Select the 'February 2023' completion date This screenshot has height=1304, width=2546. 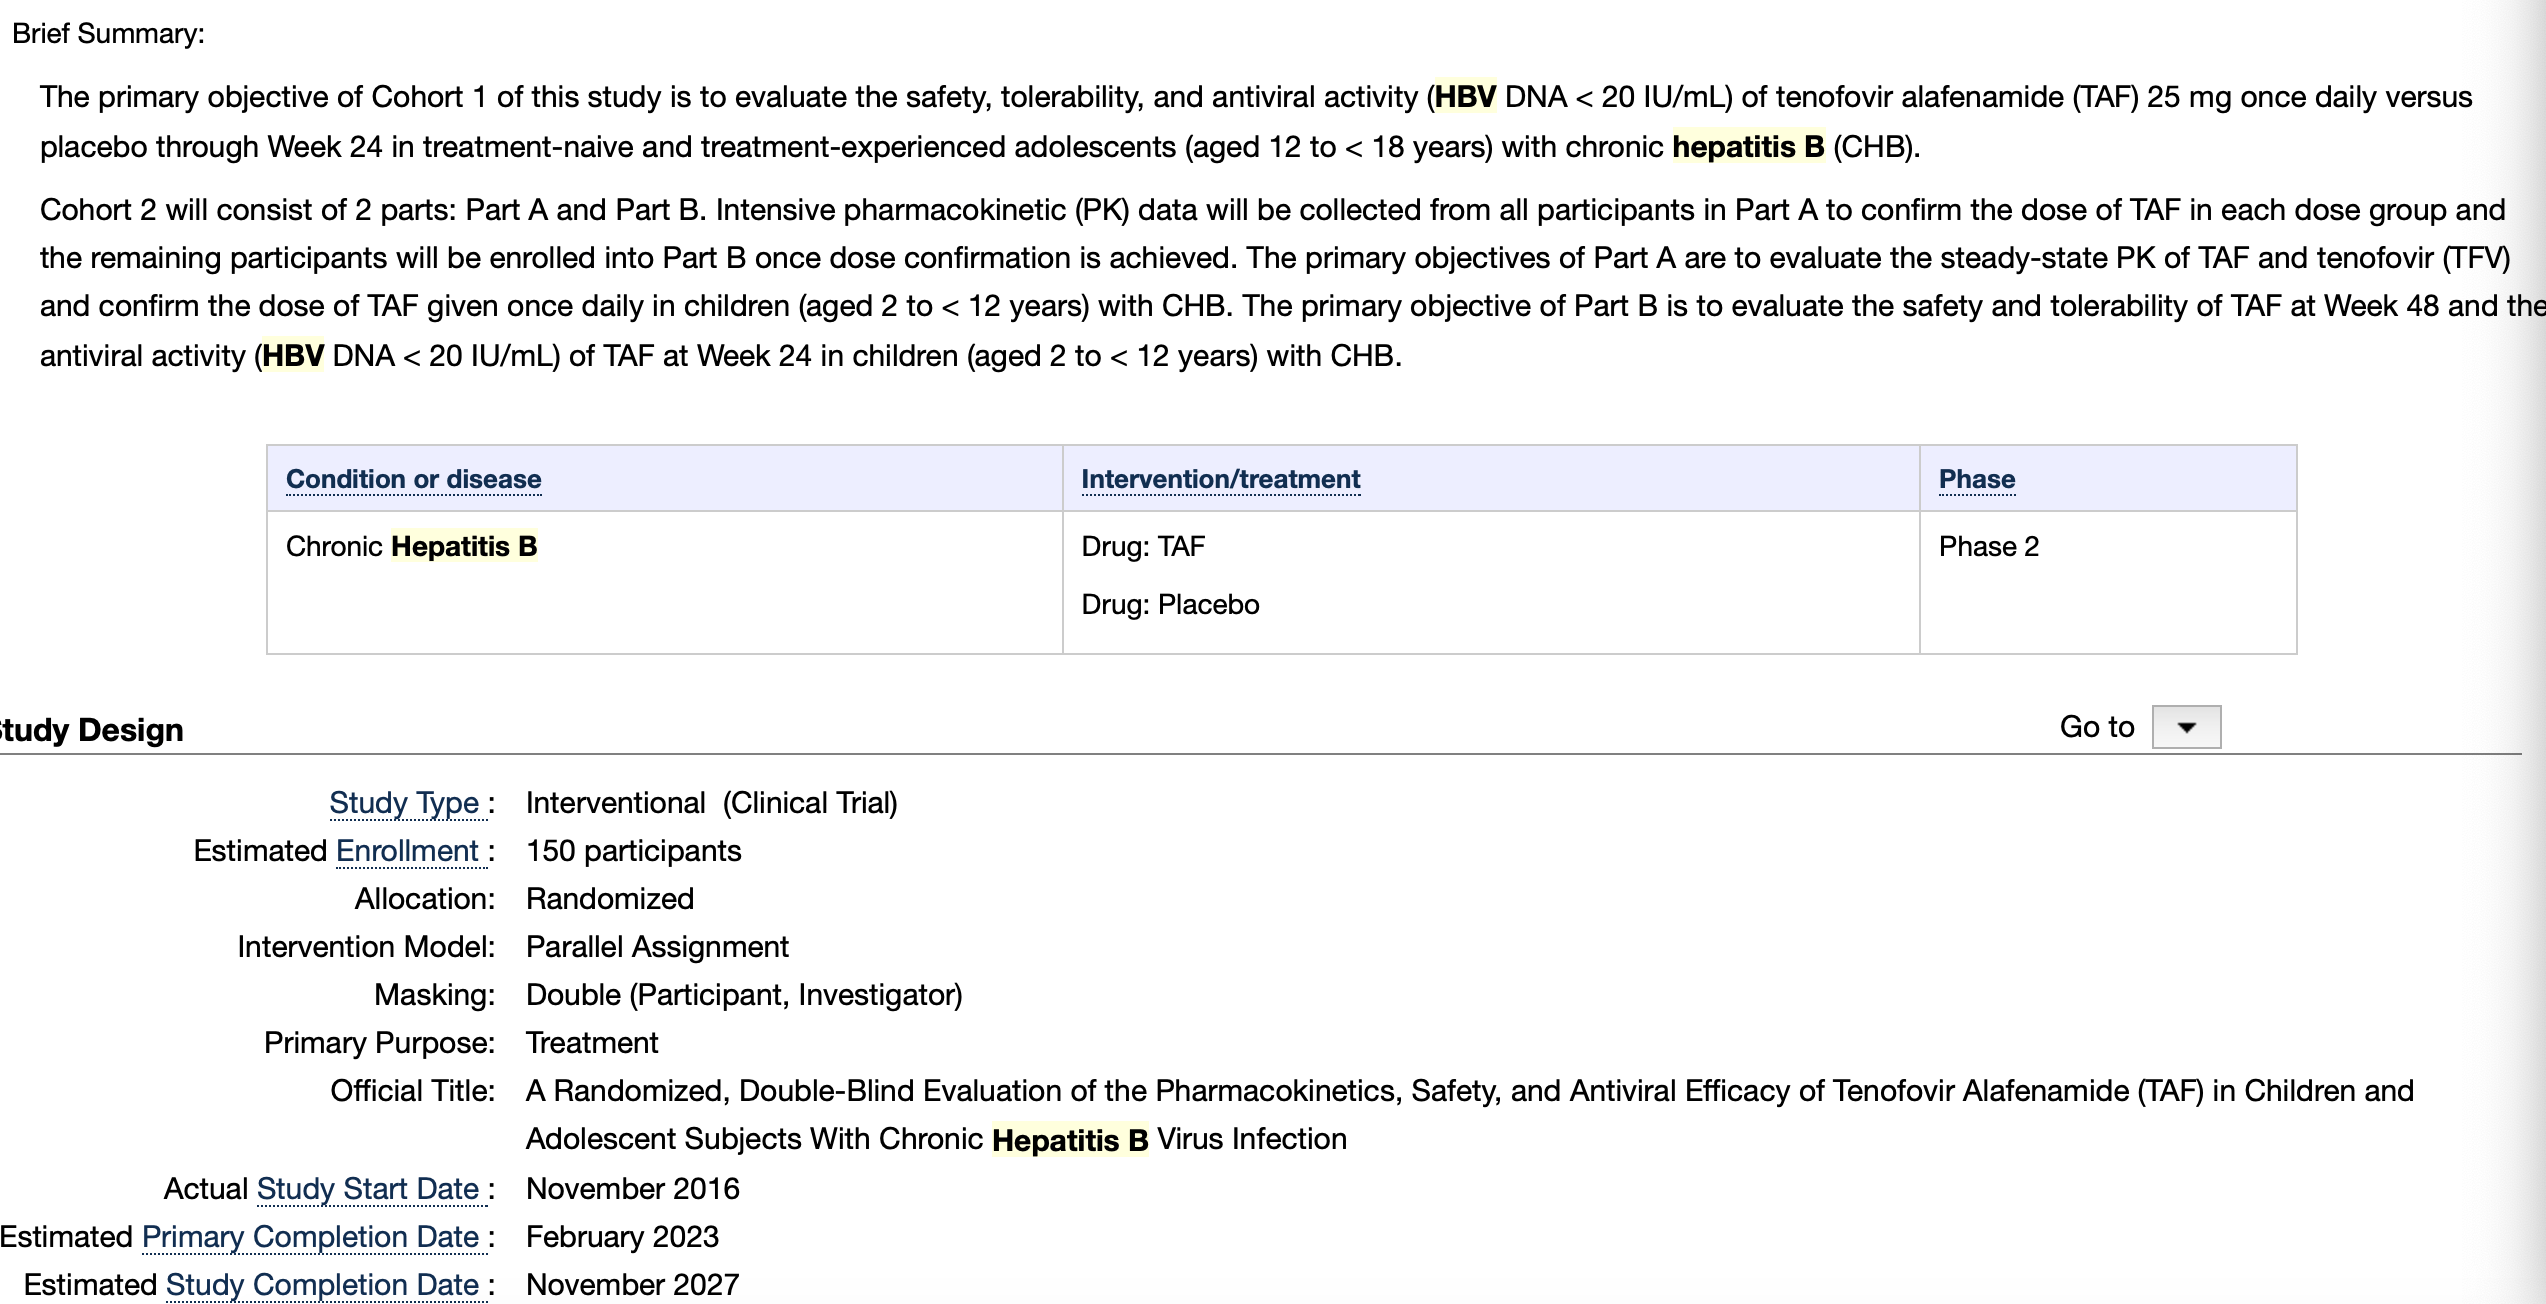(622, 1237)
